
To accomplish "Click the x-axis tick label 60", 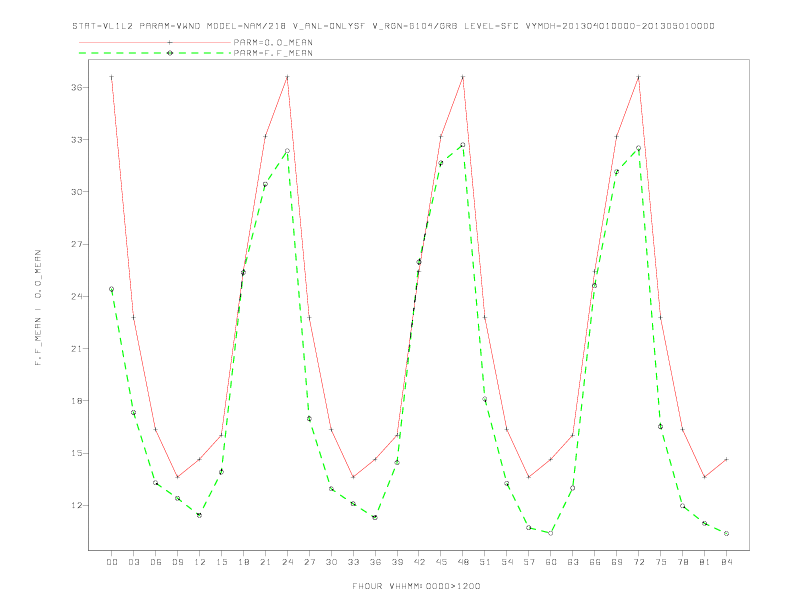I will coord(551,562).
